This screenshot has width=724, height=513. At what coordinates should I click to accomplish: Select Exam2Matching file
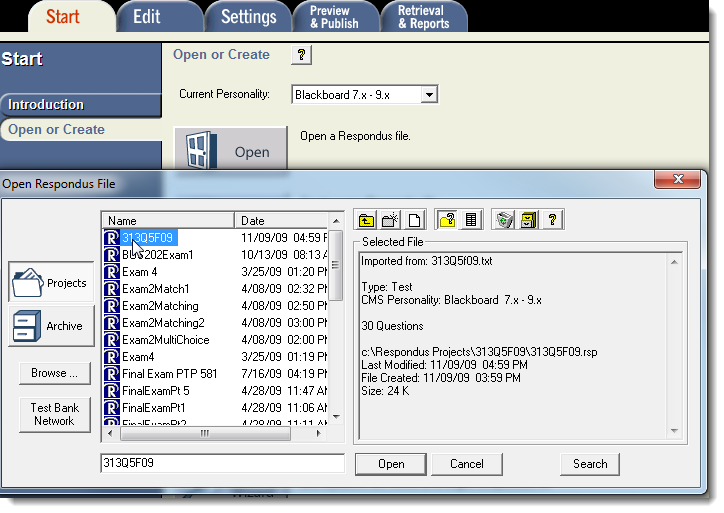click(x=160, y=306)
